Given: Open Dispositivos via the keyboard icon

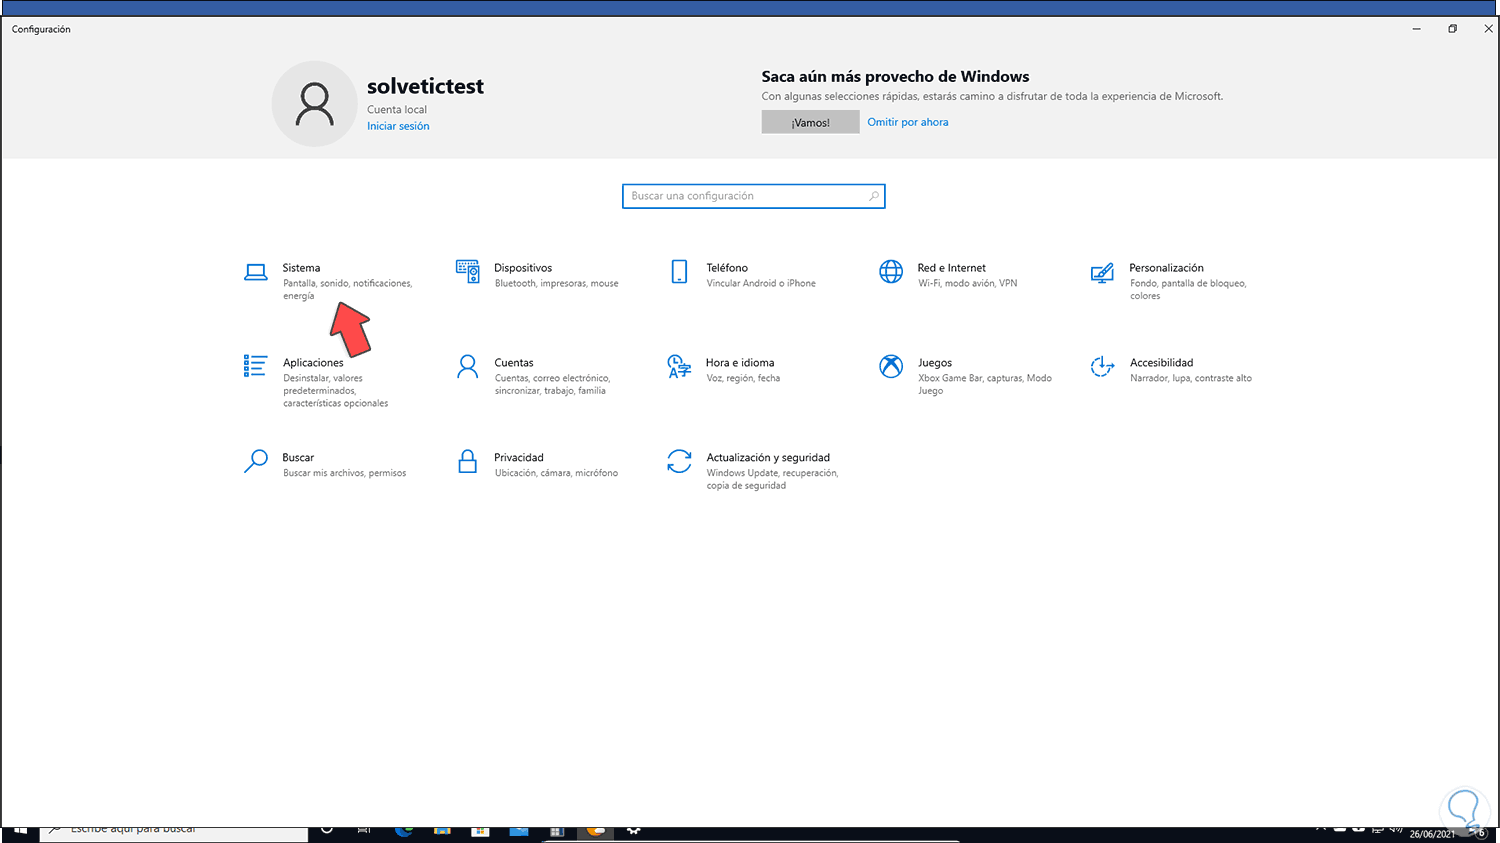Looking at the screenshot, I should click(x=467, y=271).
